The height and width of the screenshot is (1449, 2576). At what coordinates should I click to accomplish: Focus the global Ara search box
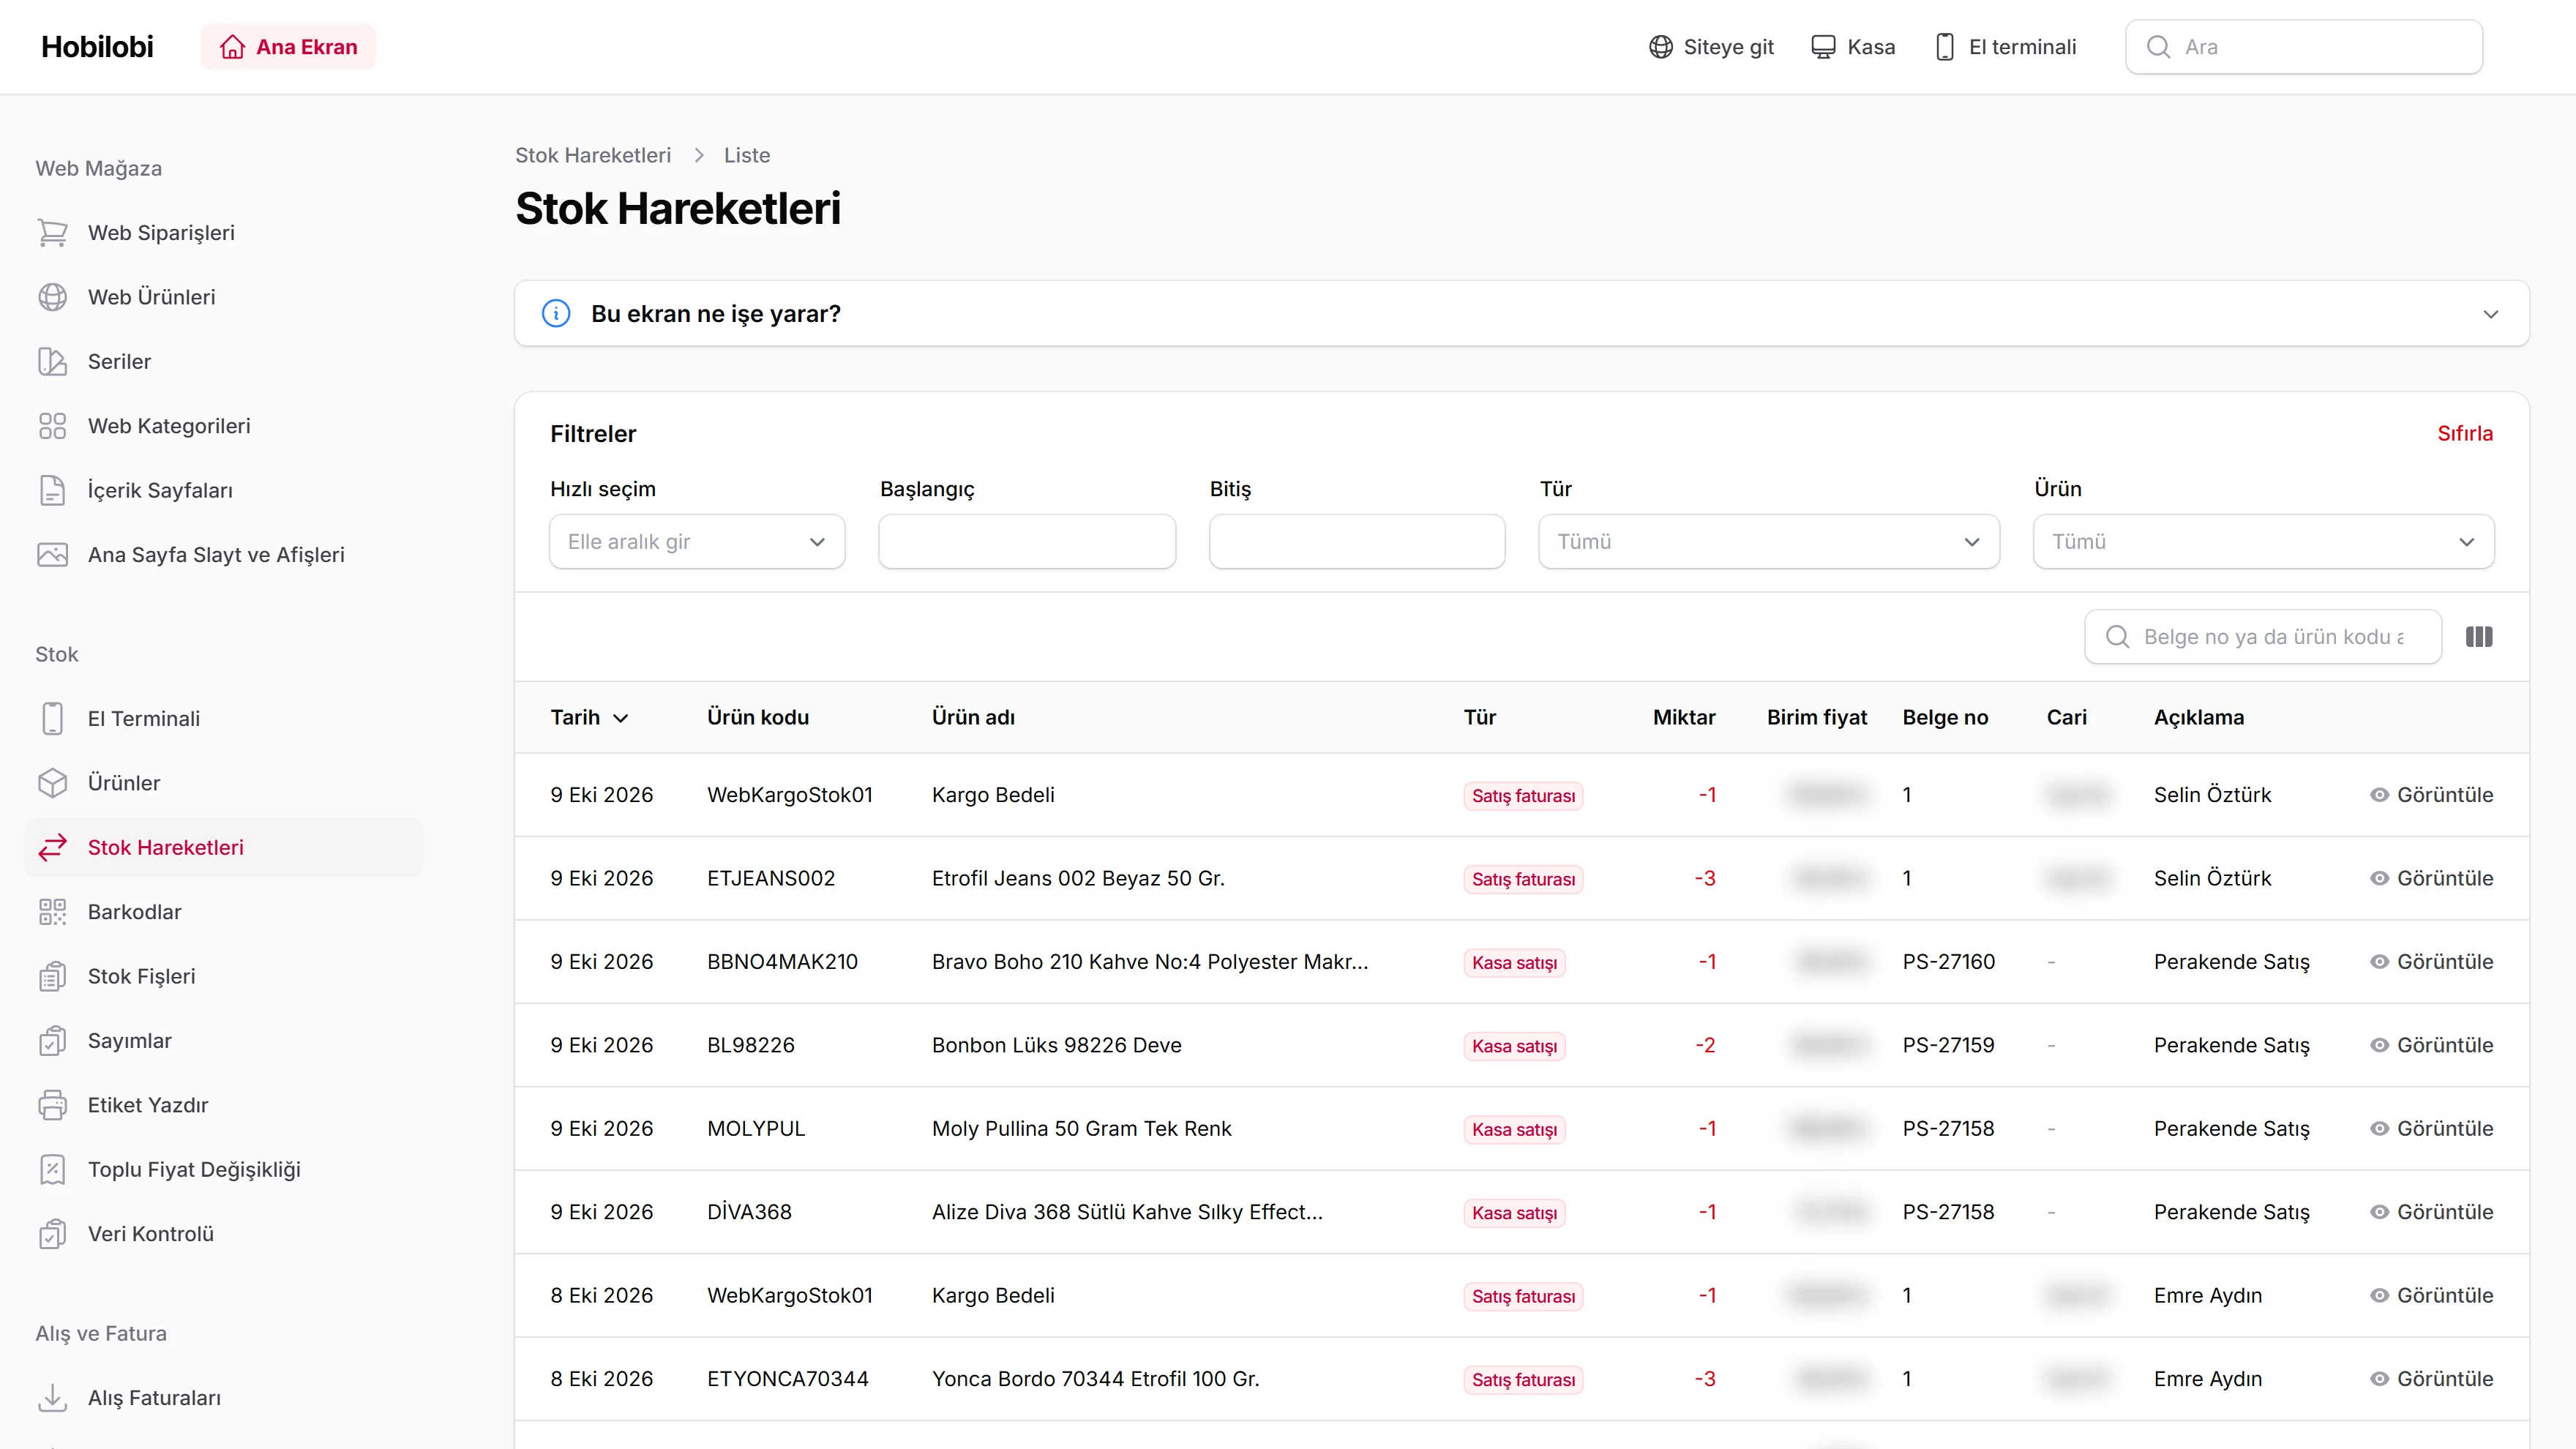pos(2304,47)
